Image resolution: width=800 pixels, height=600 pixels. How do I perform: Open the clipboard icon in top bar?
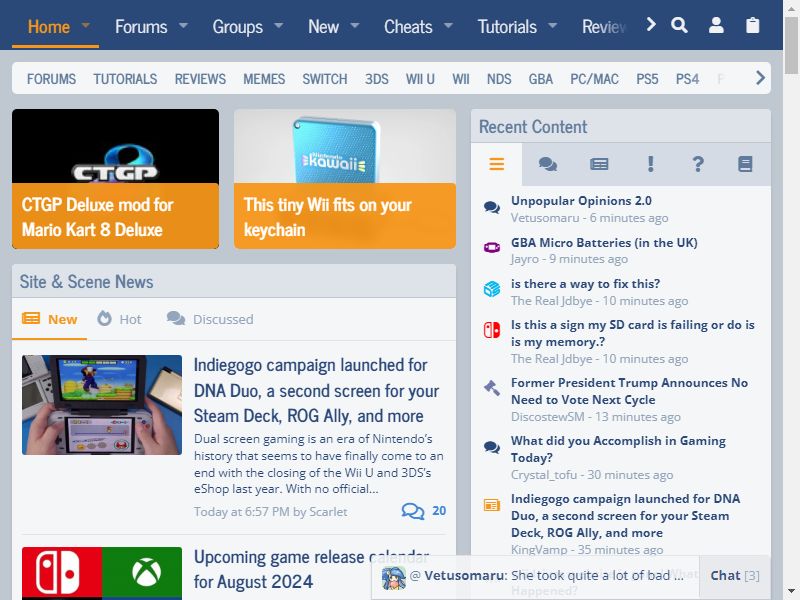(x=753, y=25)
